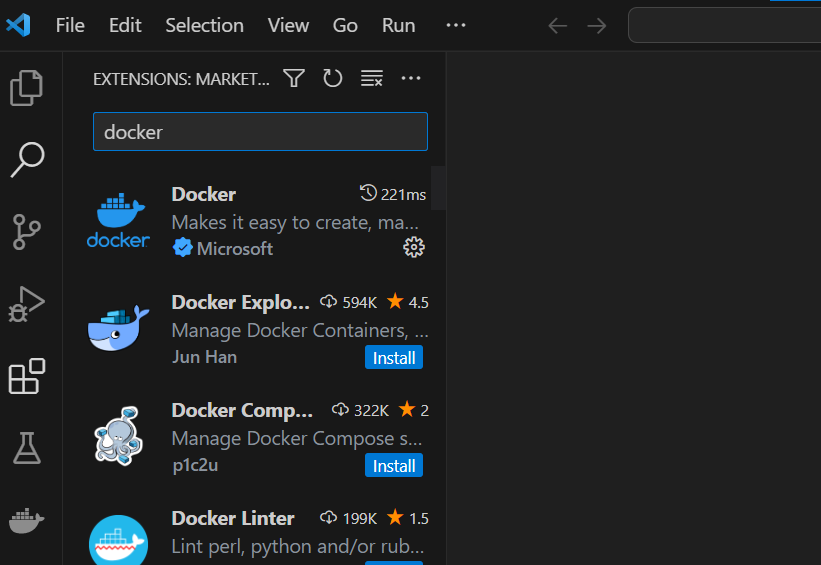Screen dimensions: 821x565
Task: Open Docker extension manage gear
Action: [414, 247]
